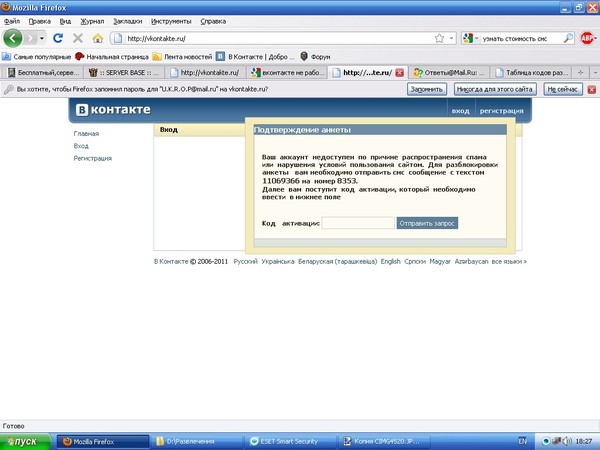Click the 'регистрация' link in the header
The height and width of the screenshot is (450, 600).
point(501,111)
